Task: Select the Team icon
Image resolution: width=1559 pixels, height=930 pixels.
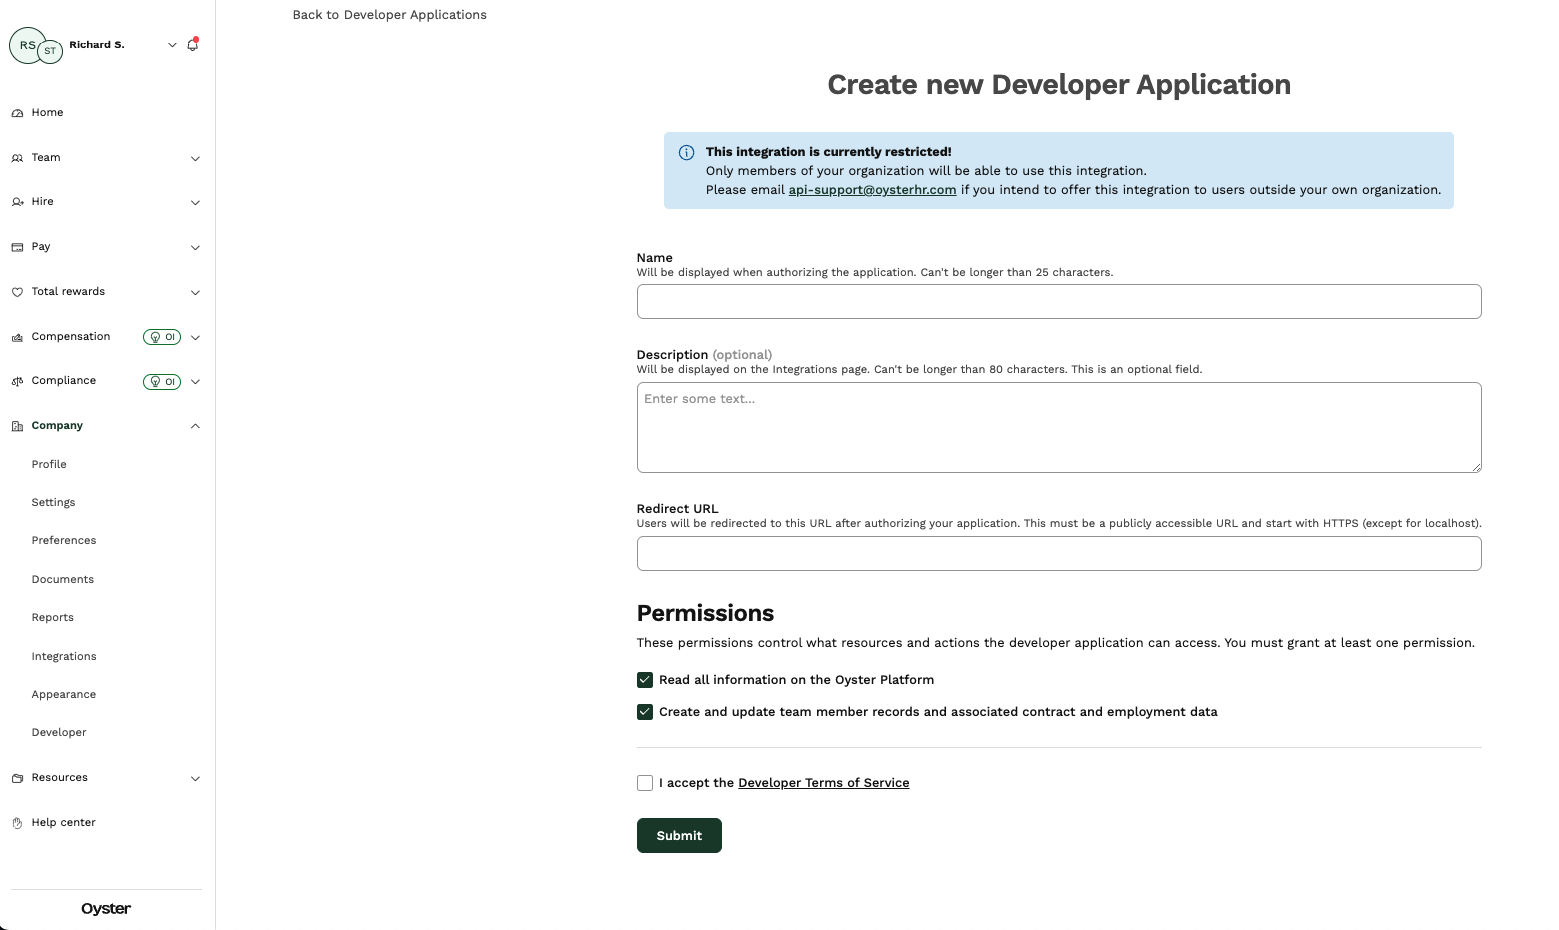Action: point(16,157)
